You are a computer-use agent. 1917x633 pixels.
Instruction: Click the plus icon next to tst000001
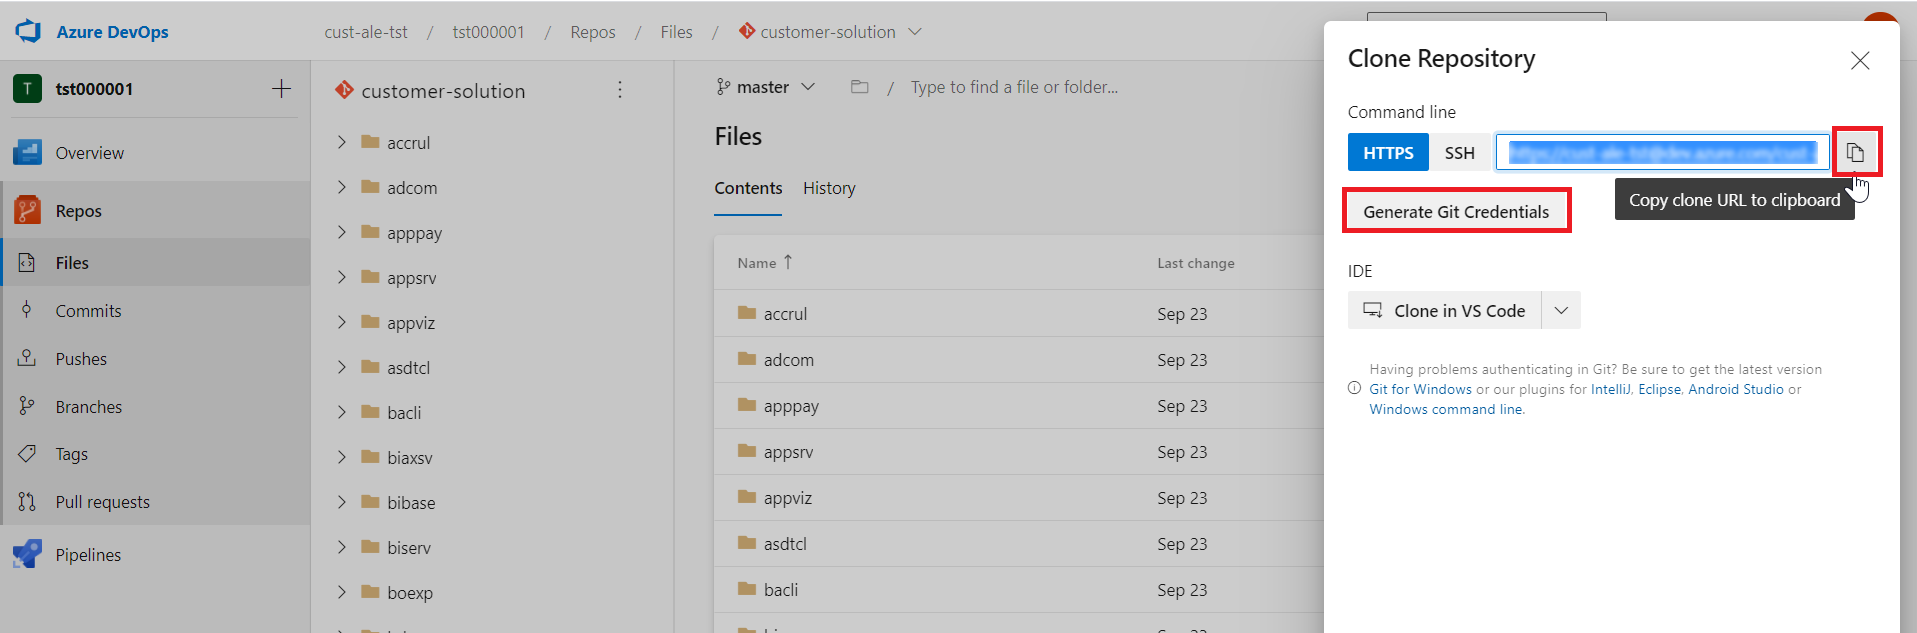(x=281, y=89)
